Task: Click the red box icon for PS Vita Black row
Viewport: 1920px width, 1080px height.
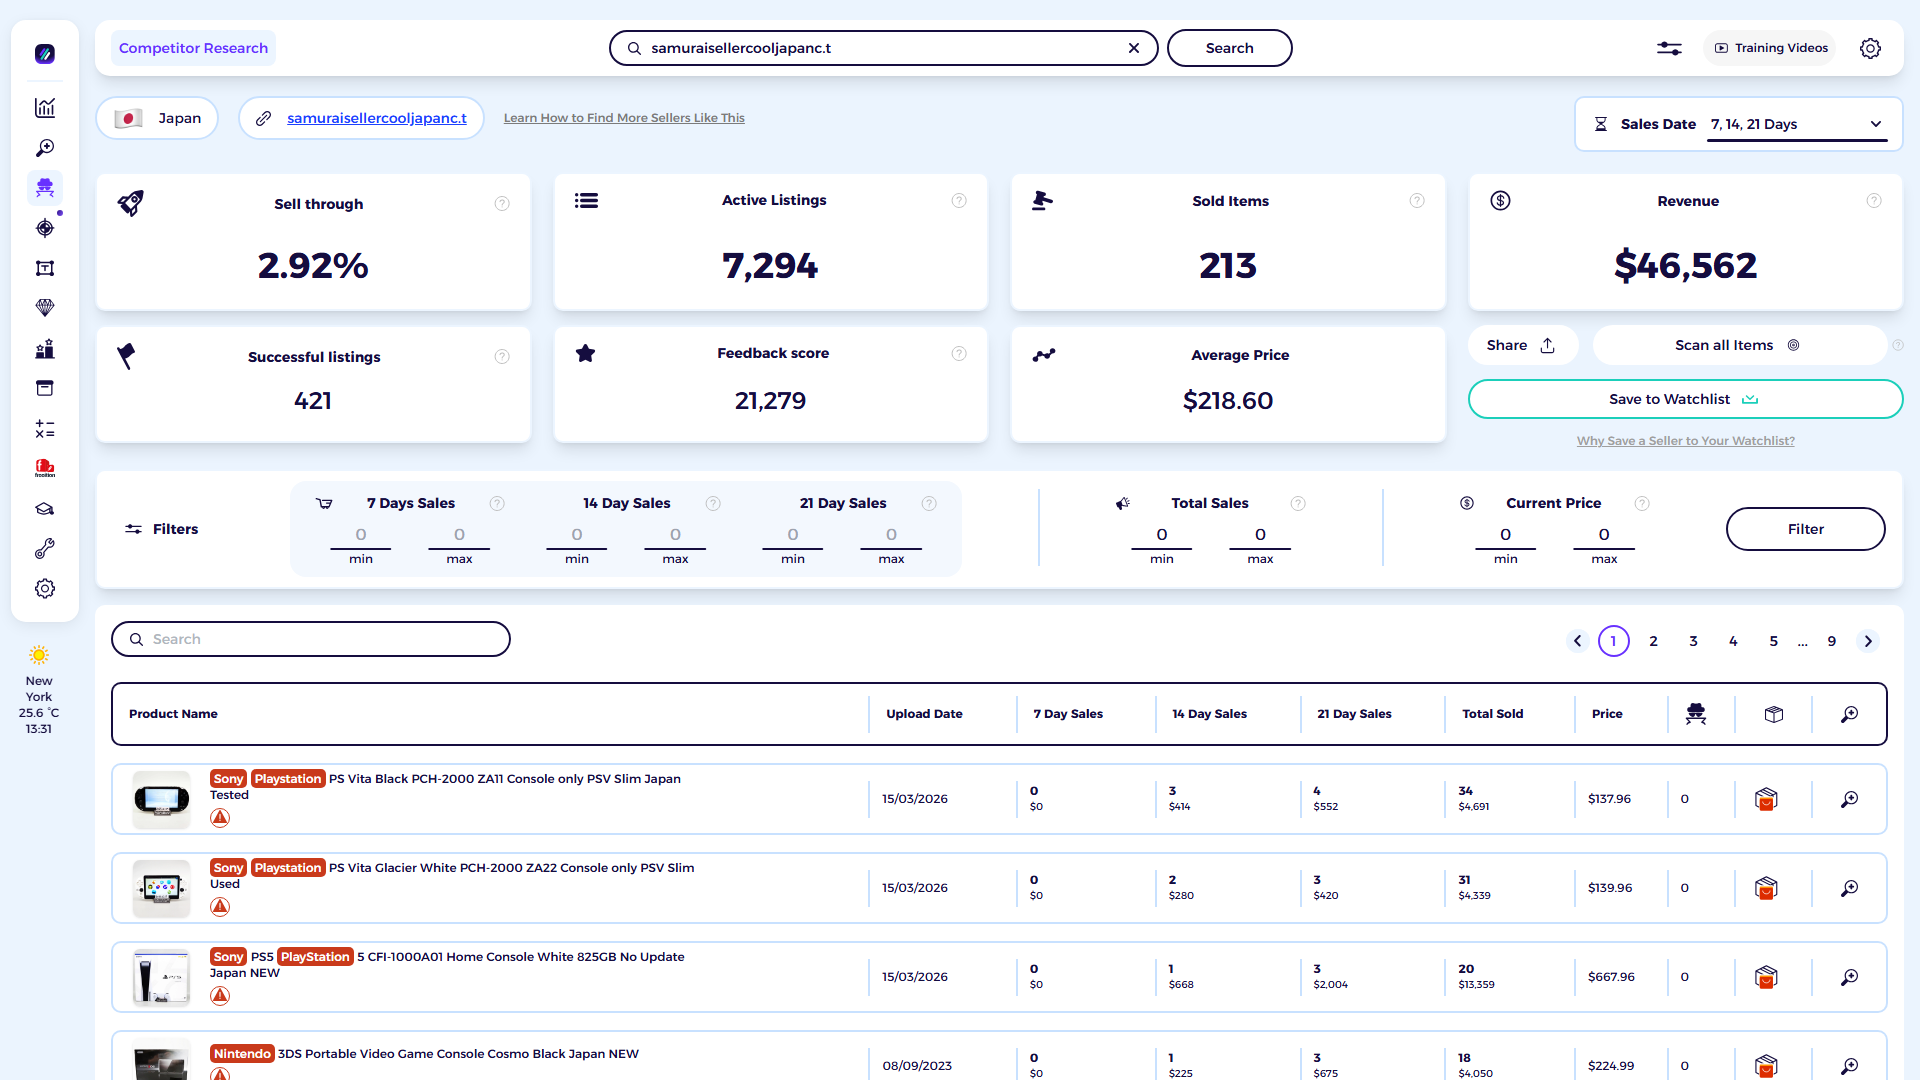Action: point(1766,799)
